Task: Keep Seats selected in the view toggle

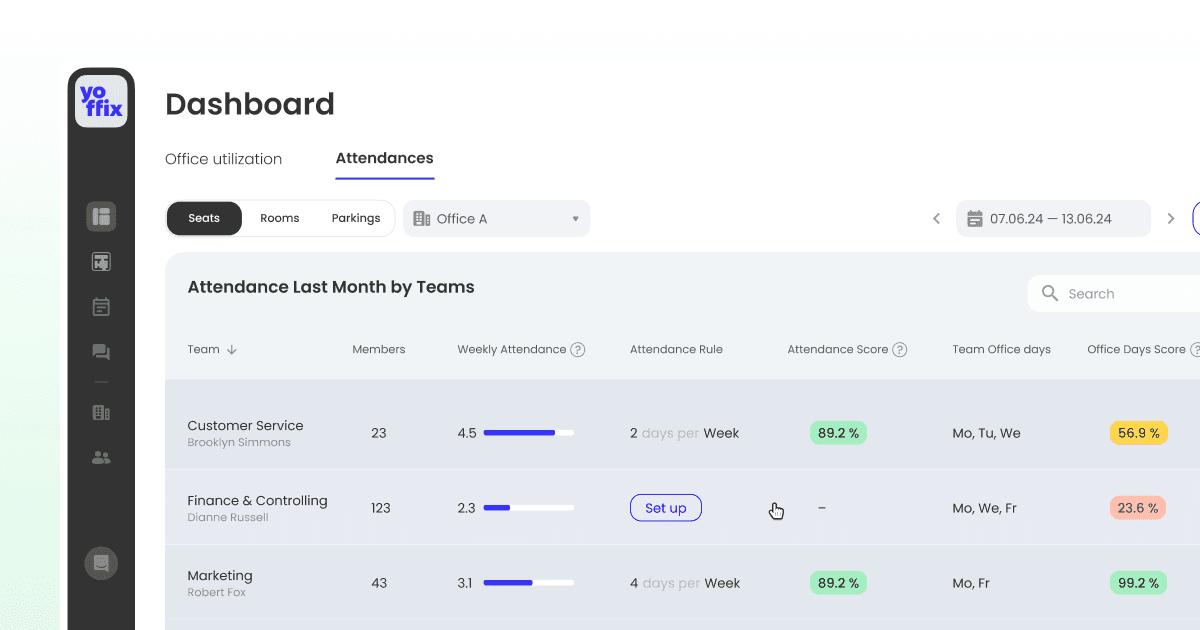Action: [204, 218]
